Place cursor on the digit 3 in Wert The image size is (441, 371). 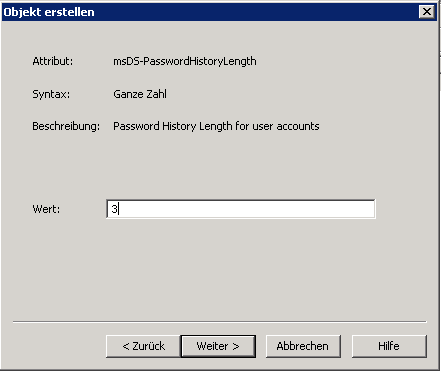coord(114,209)
